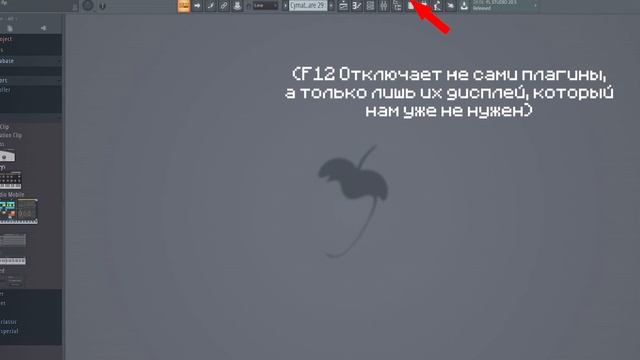Open the Piano roll view icon
This screenshot has width=640, height=360.
[x=357, y=6]
